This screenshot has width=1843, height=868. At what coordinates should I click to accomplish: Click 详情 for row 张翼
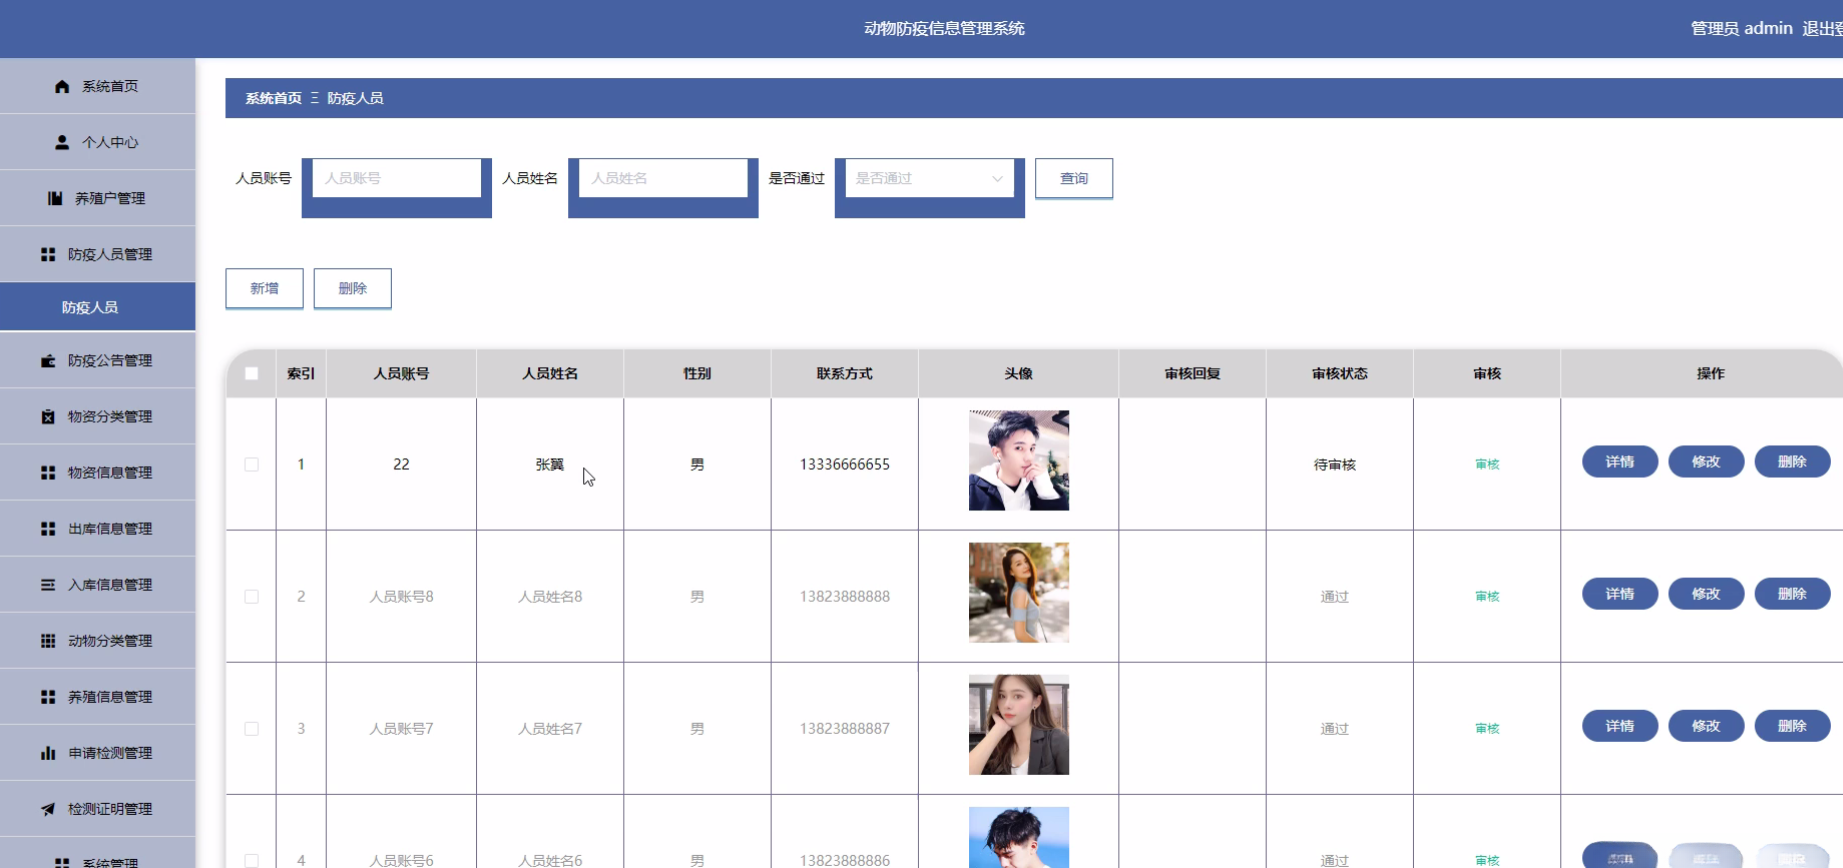[1620, 461]
